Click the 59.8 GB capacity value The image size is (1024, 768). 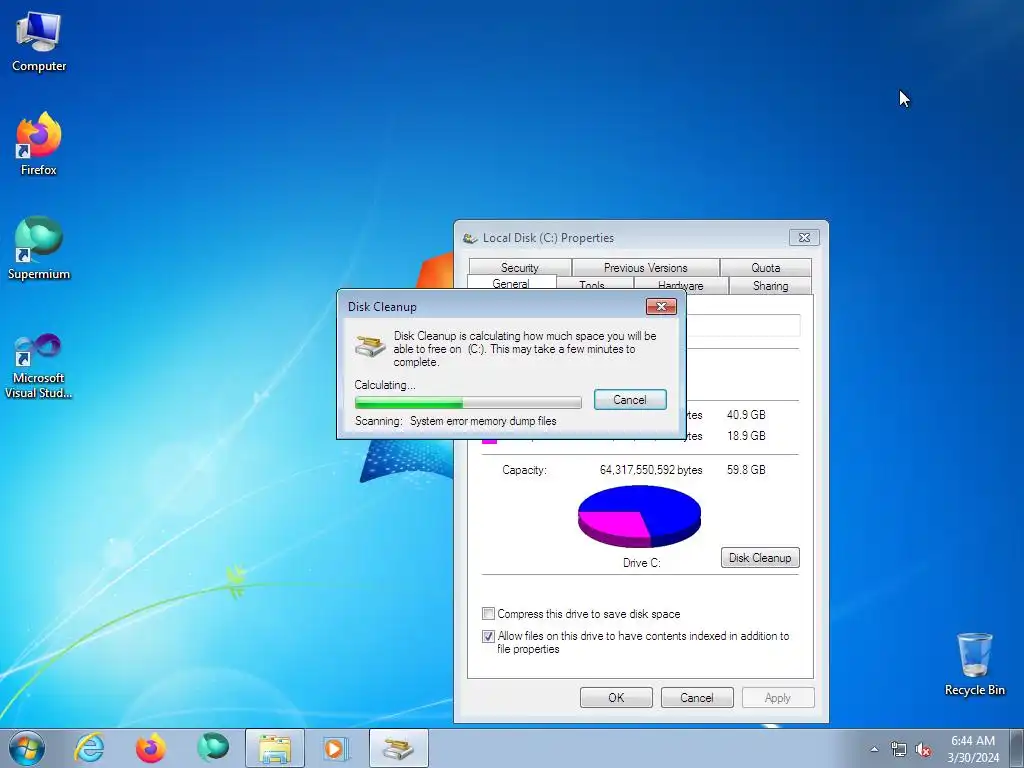746,470
